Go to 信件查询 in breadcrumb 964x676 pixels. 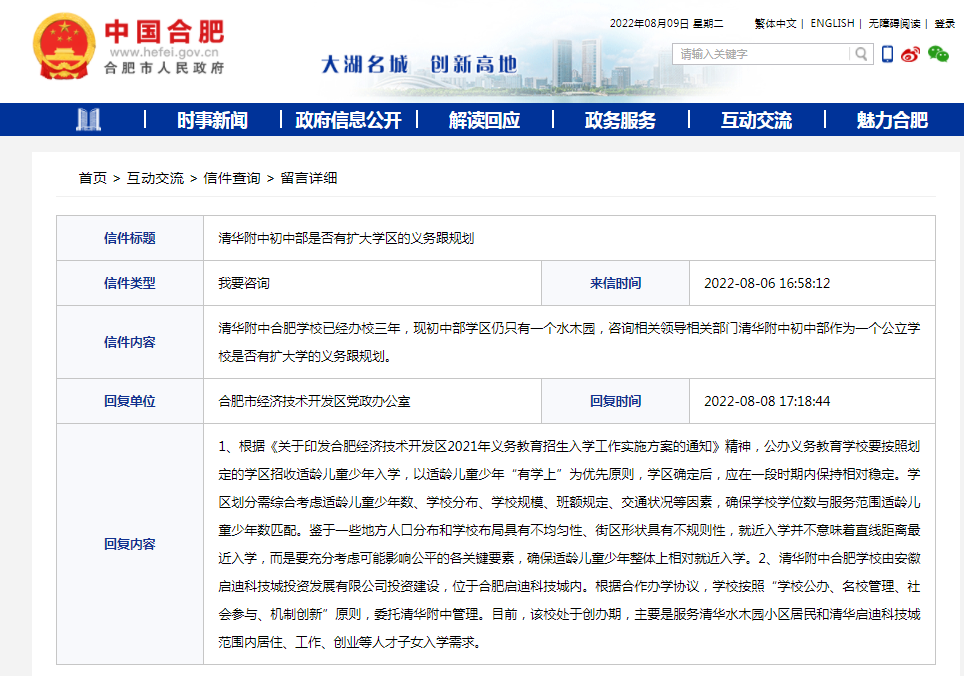[x=232, y=178]
